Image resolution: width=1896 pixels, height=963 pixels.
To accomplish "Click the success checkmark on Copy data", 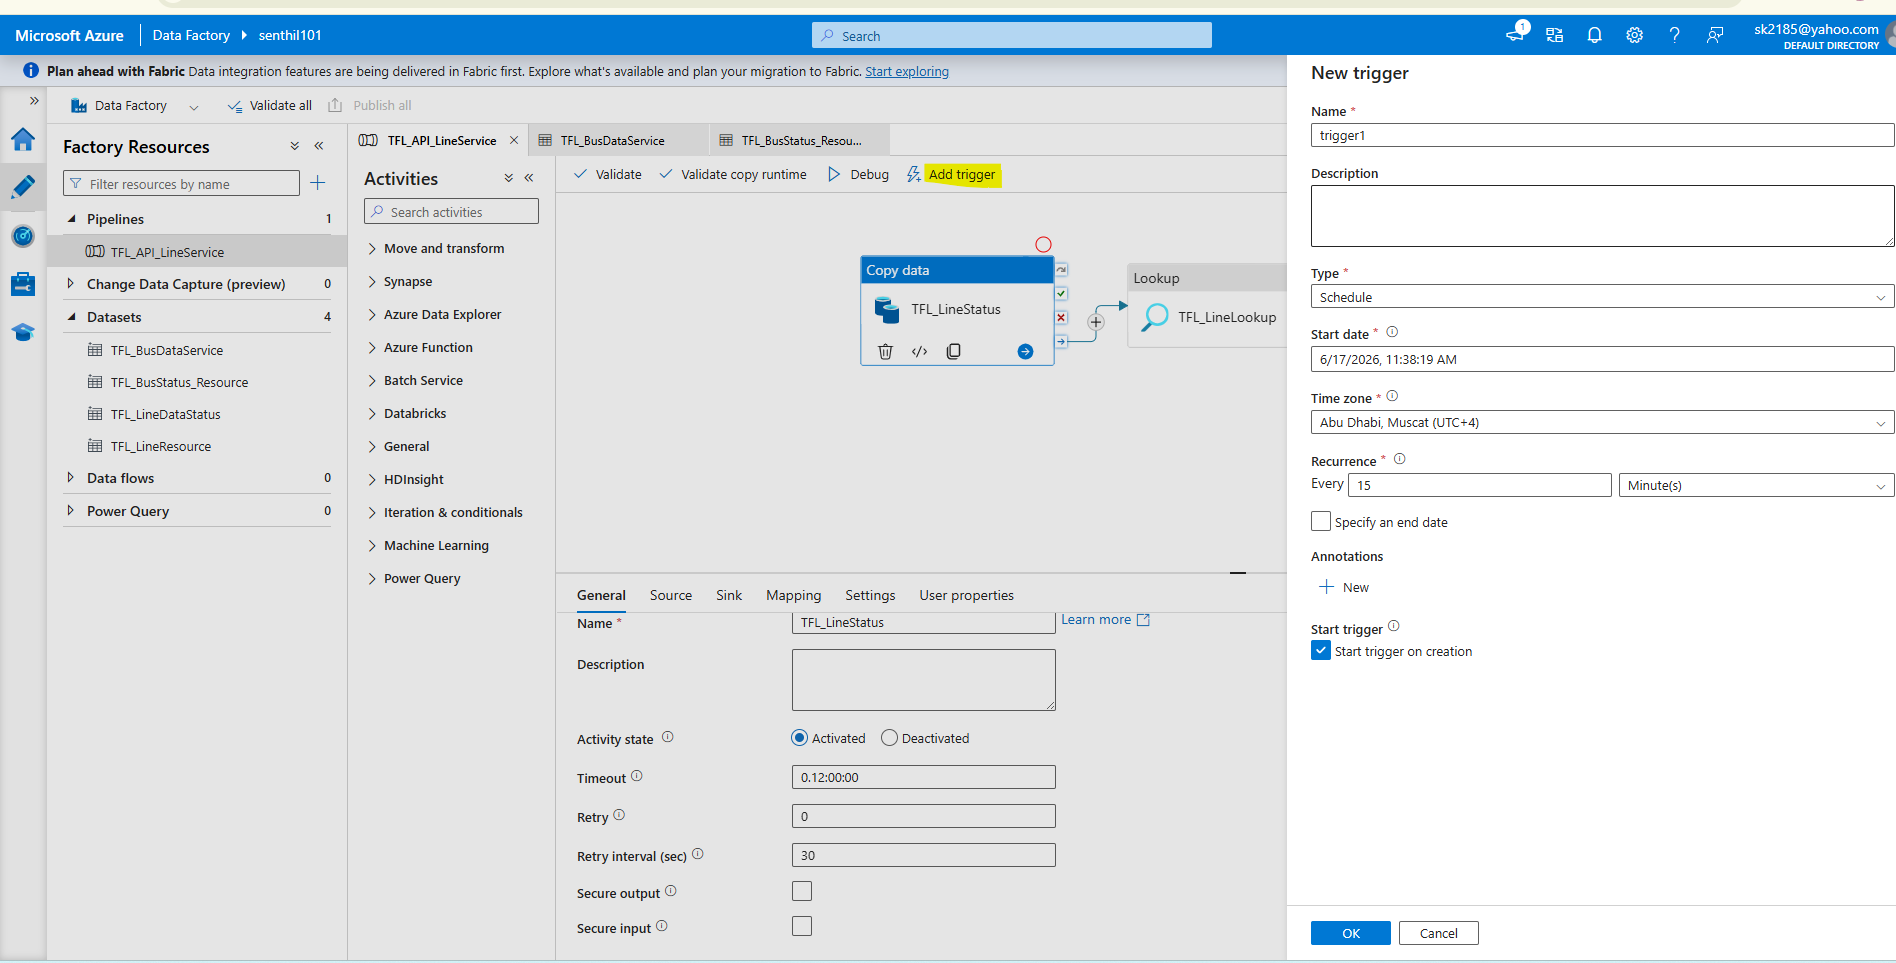I will click(1061, 294).
